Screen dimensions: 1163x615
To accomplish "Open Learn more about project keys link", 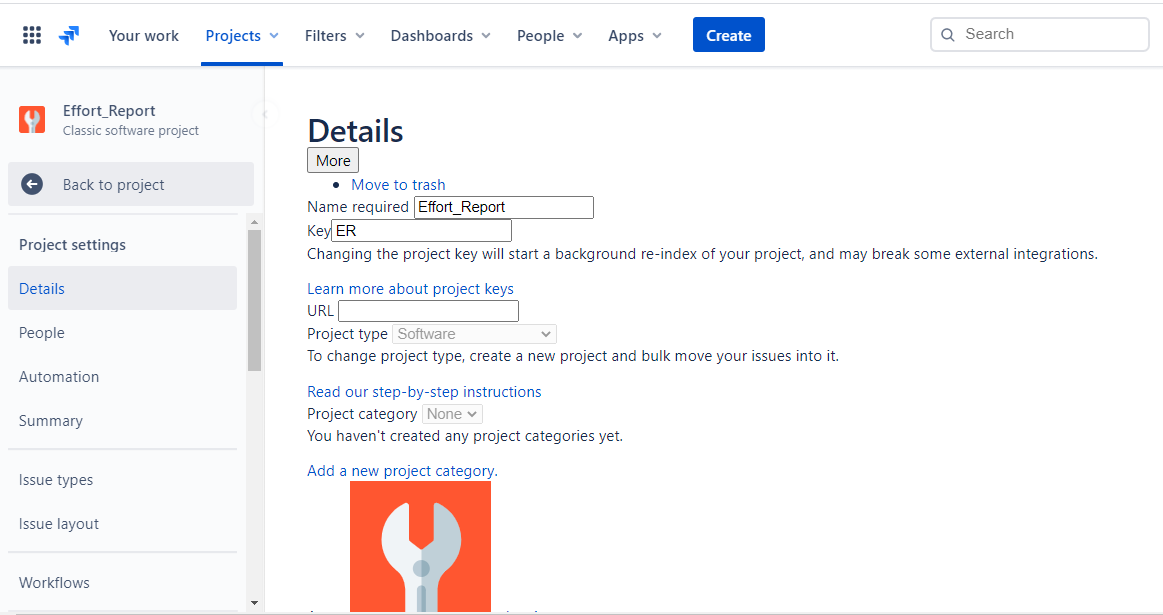I will [410, 289].
